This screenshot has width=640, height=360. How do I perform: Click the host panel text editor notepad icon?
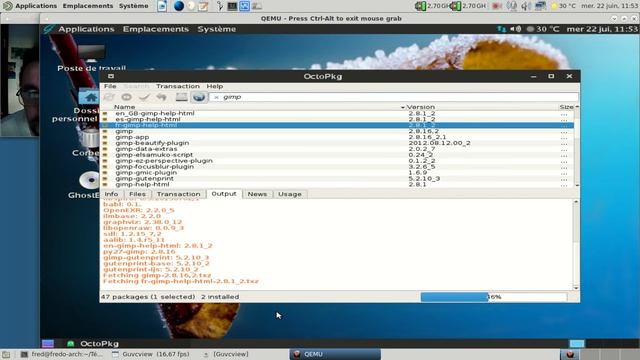203,6
